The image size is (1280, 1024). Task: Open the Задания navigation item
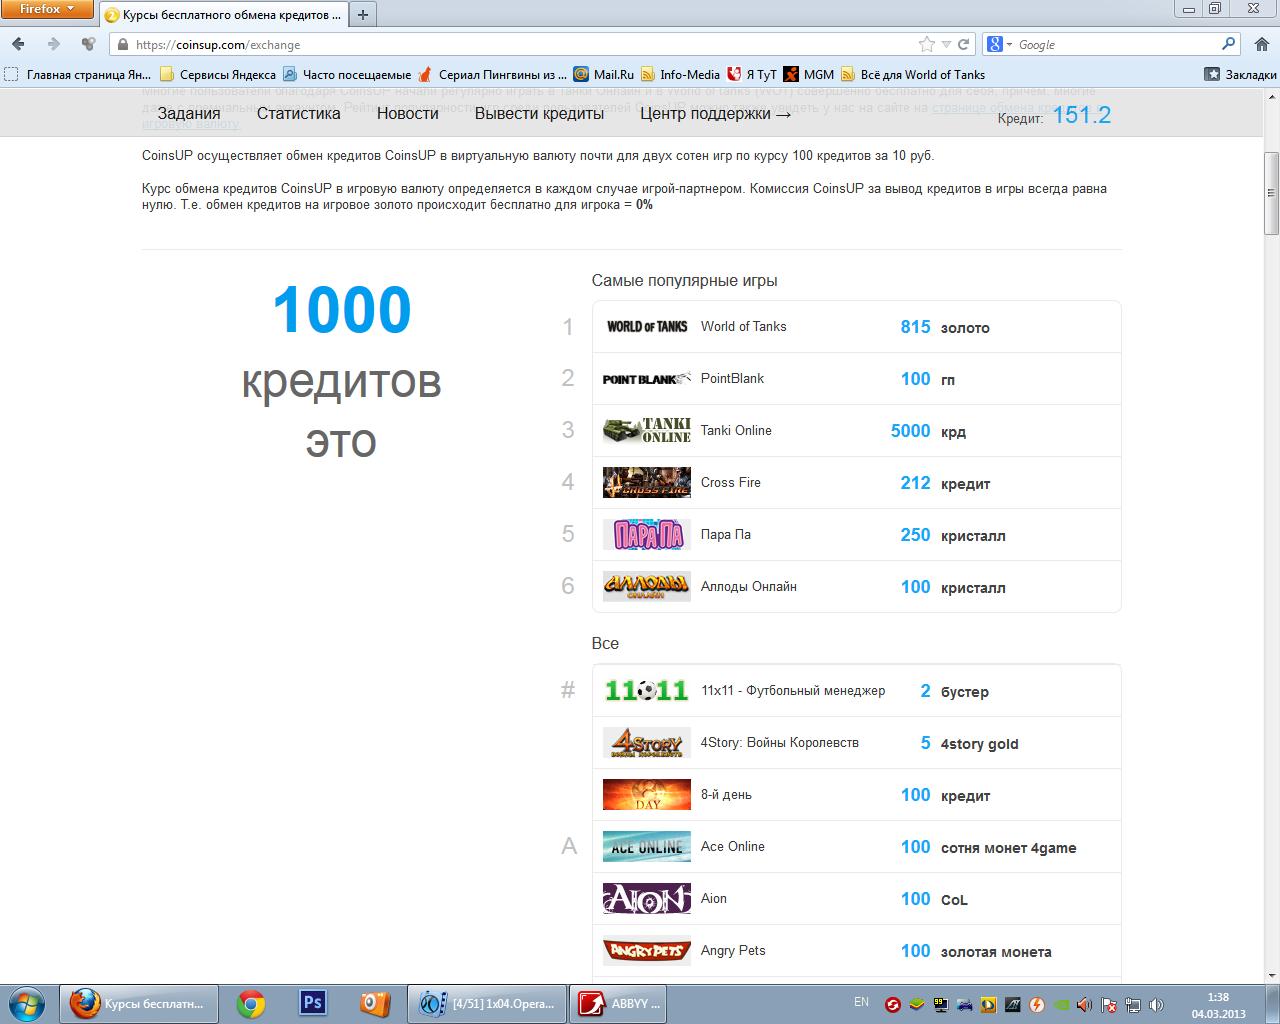(x=188, y=113)
